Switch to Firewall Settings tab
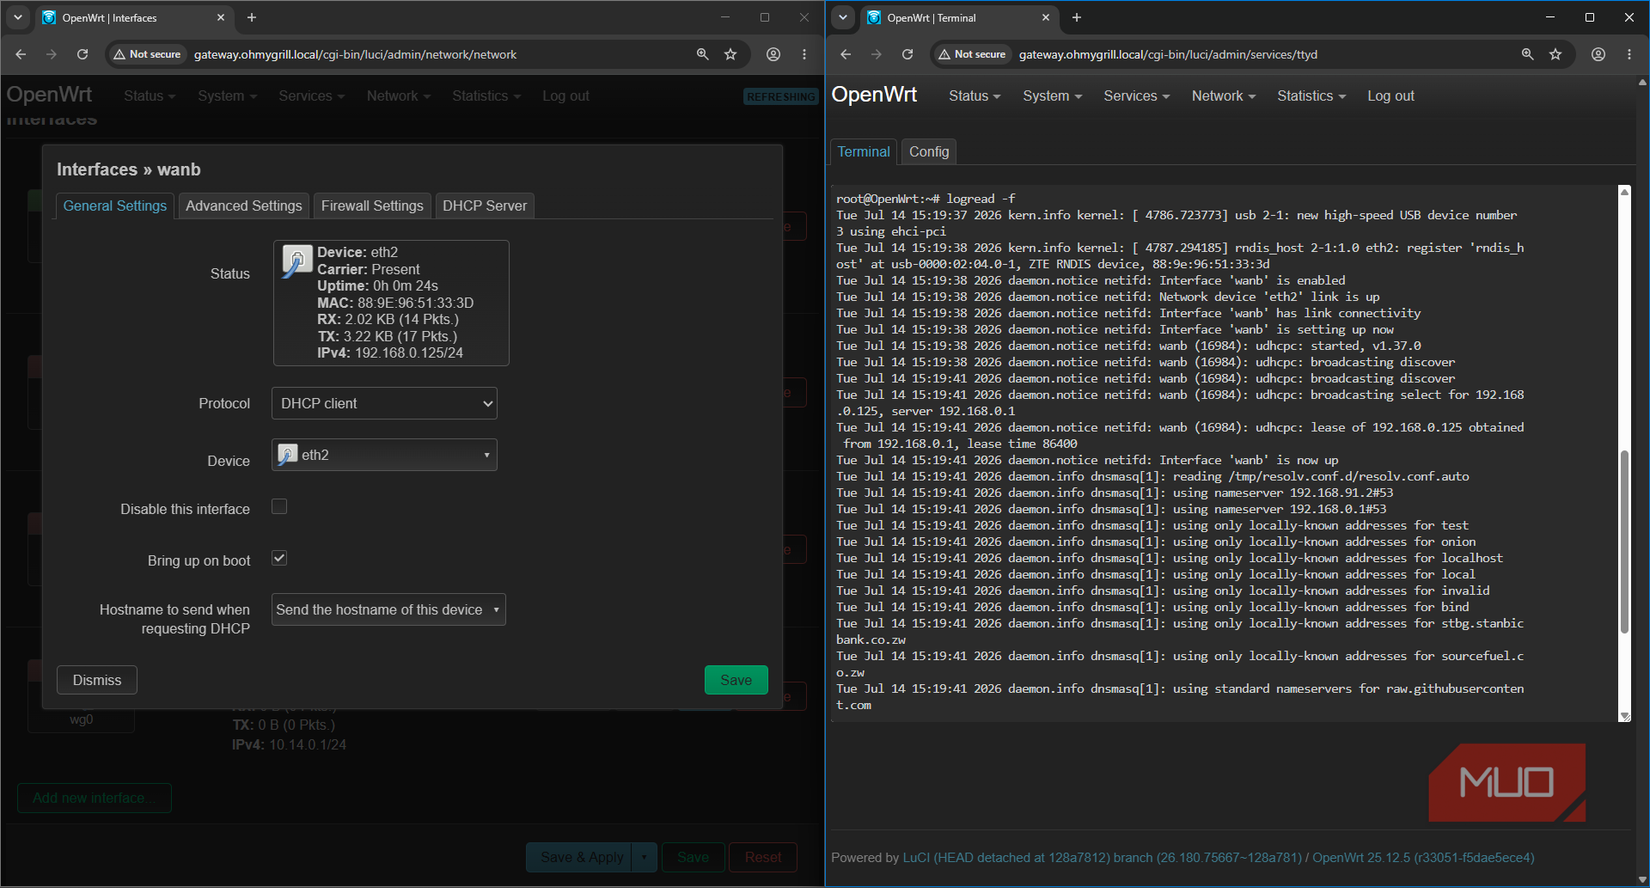This screenshot has width=1650, height=888. (372, 206)
